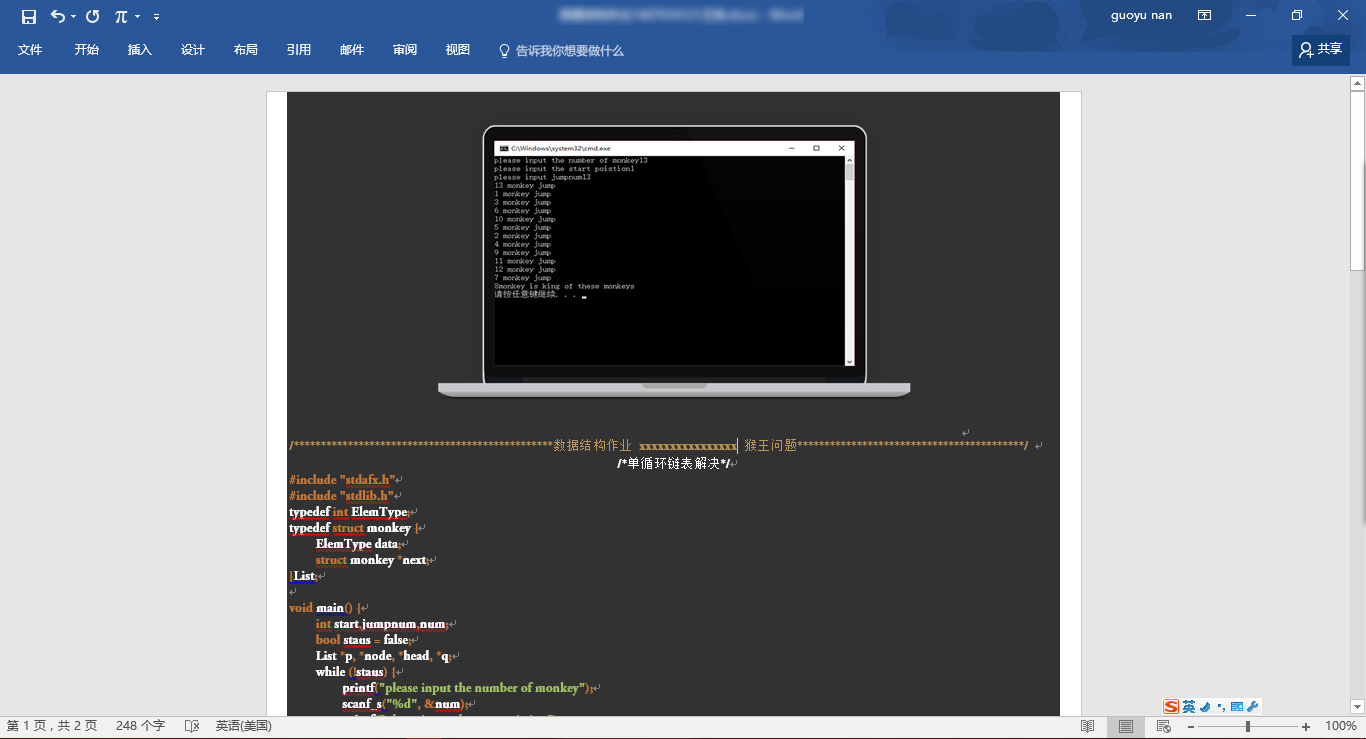
Task: Click the proofing spell-check status icon
Action: pyautogui.click(x=192, y=726)
